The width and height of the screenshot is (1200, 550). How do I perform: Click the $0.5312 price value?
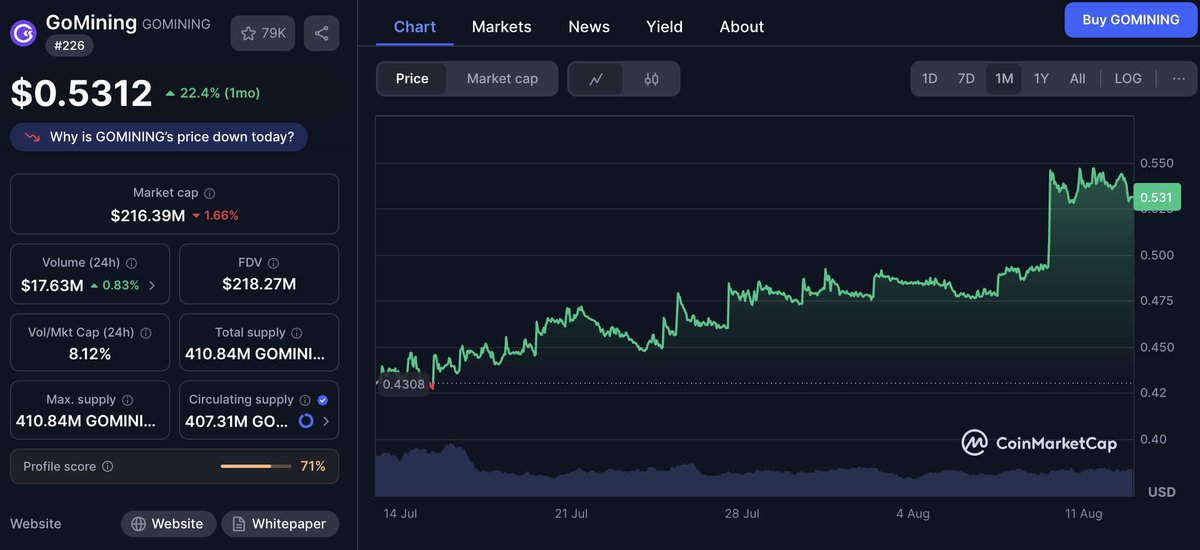coord(82,94)
